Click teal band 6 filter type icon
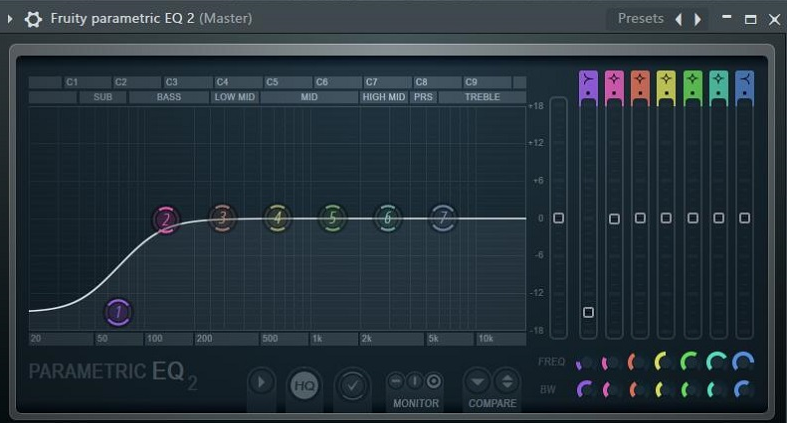This screenshot has width=787, height=423. pyautogui.click(x=718, y=80)
